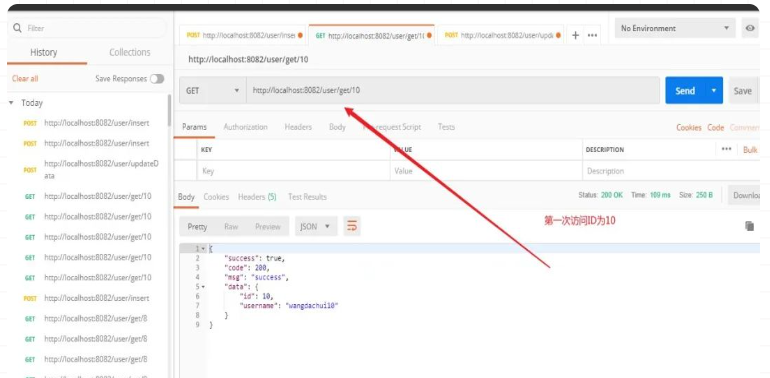Click the Description input cell
Screen dimensions: 770x378
[671, 171]
